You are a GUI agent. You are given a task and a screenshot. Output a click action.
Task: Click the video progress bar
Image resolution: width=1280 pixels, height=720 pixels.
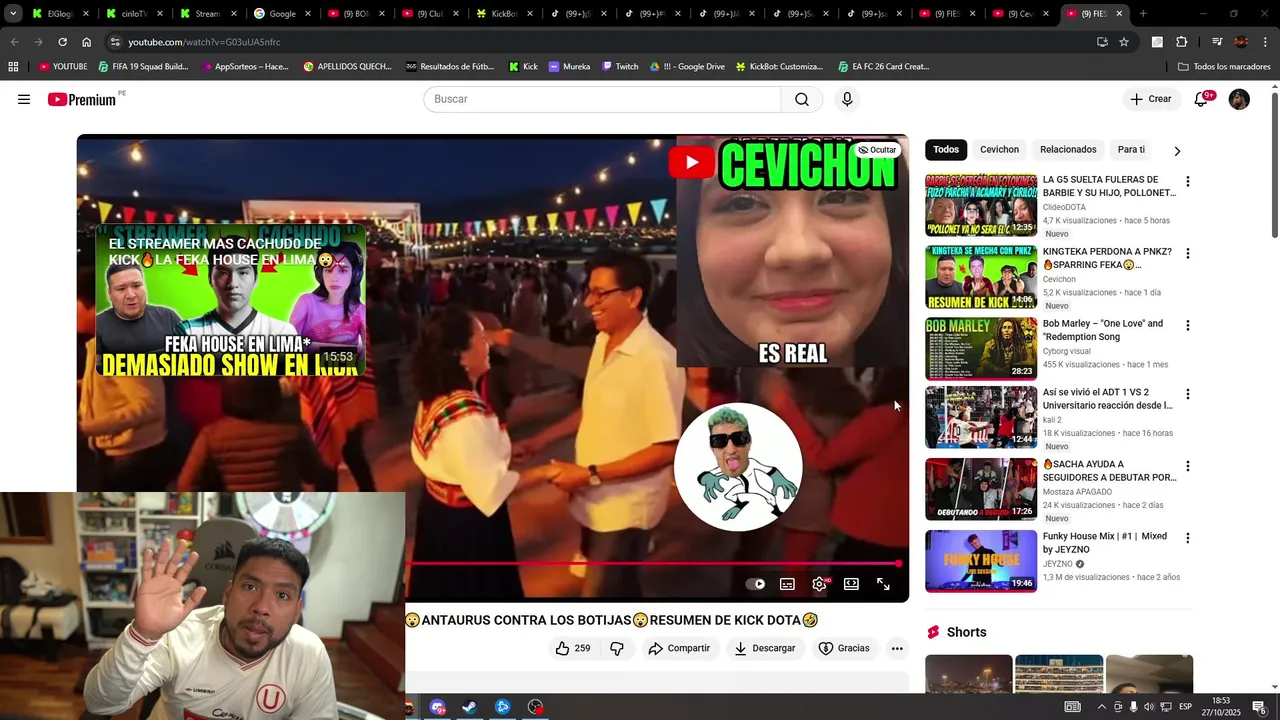(x=653, y=564)
